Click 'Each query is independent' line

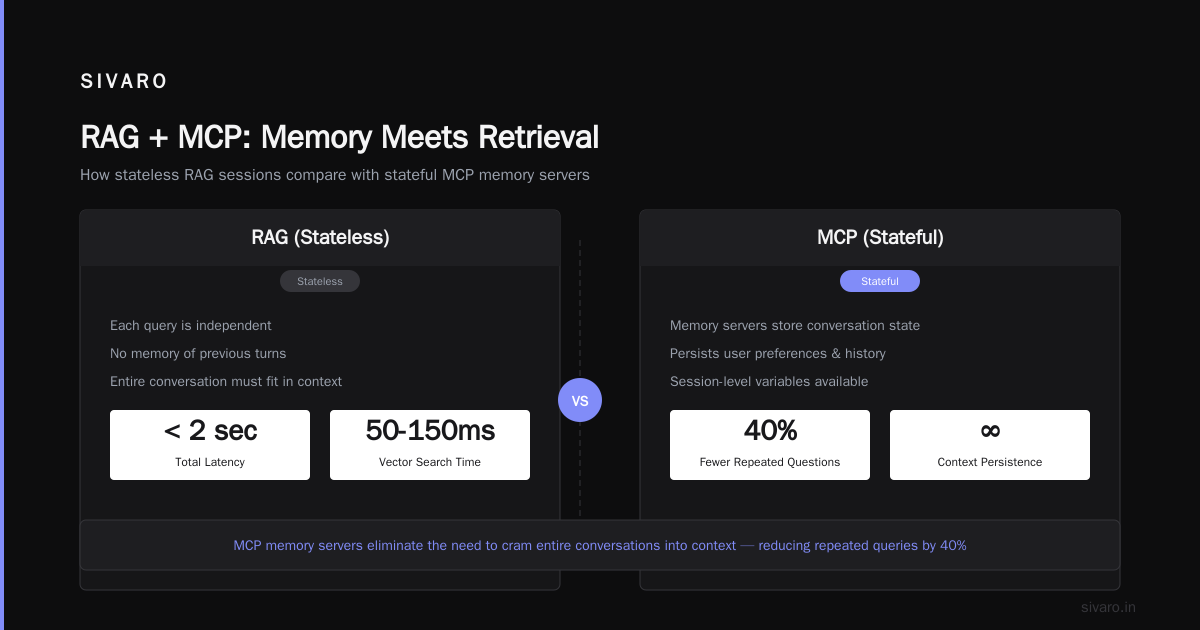(x=191, y=325)
